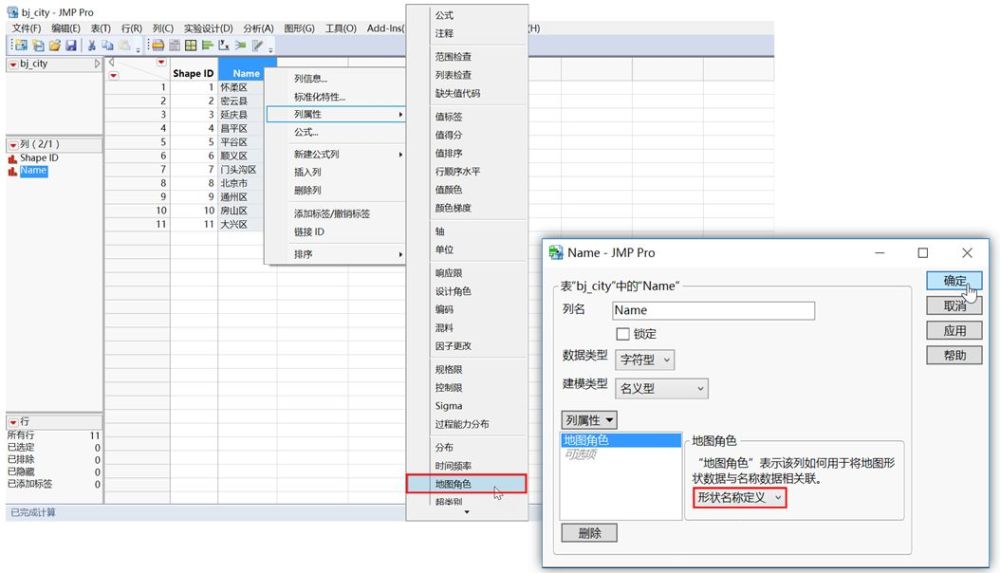Open the 分析(A) menu

258,28
